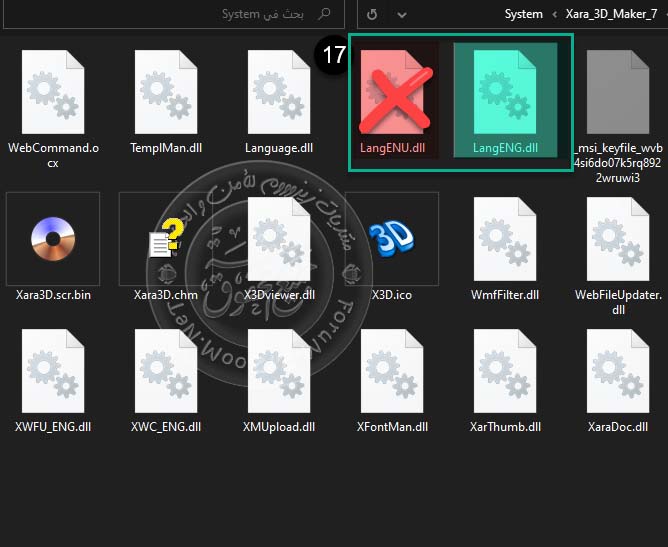Image resolution: width=668 pixels, height=547 pixels.
Task: Click the file name WmfFilter.dll
Action: pos(505,295)
